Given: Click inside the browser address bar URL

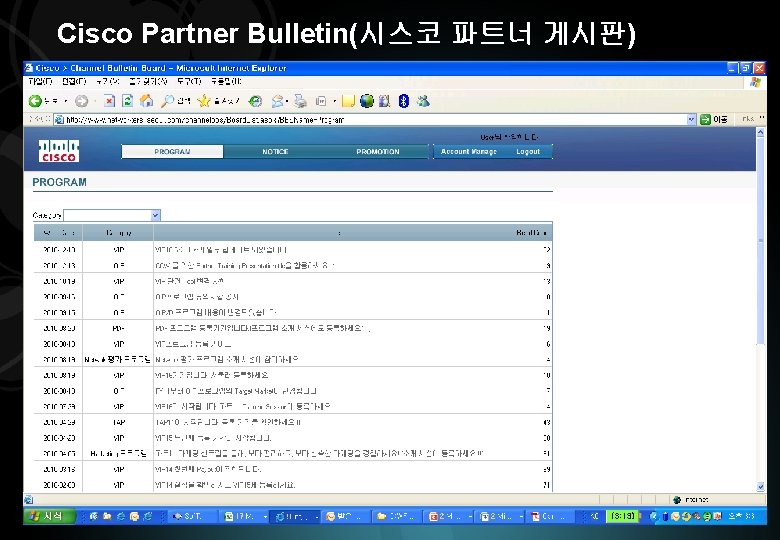Looking at the screenshot, I should click(x=371, y=119).
